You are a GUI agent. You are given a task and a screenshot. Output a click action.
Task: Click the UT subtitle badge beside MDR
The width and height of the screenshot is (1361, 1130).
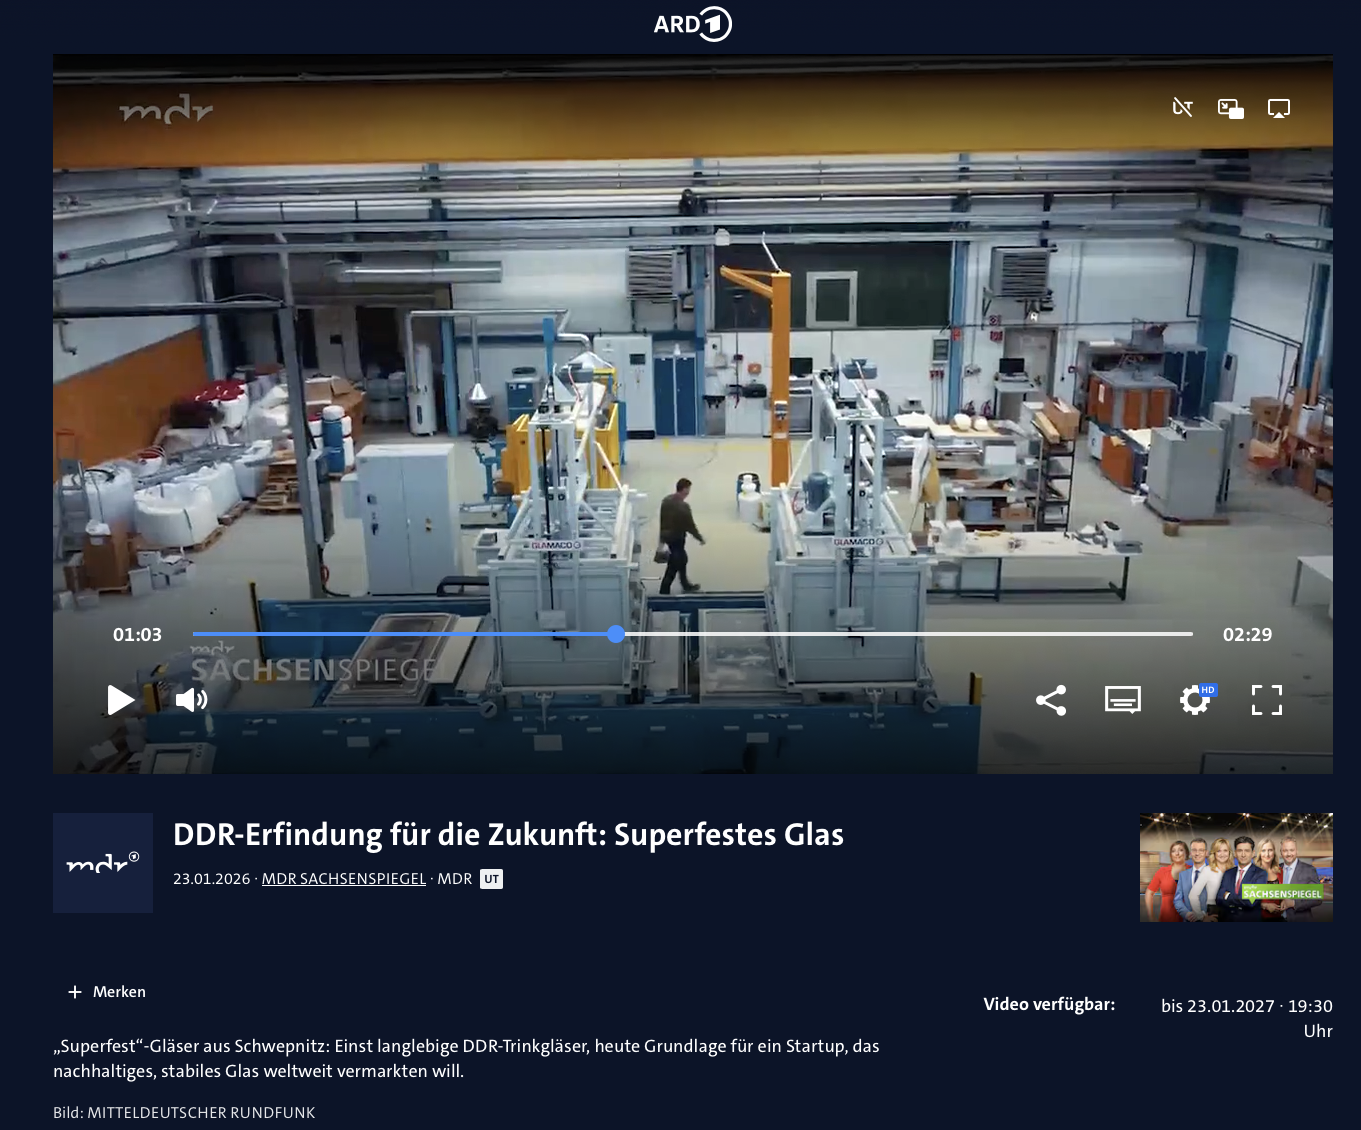click(491, 879)
